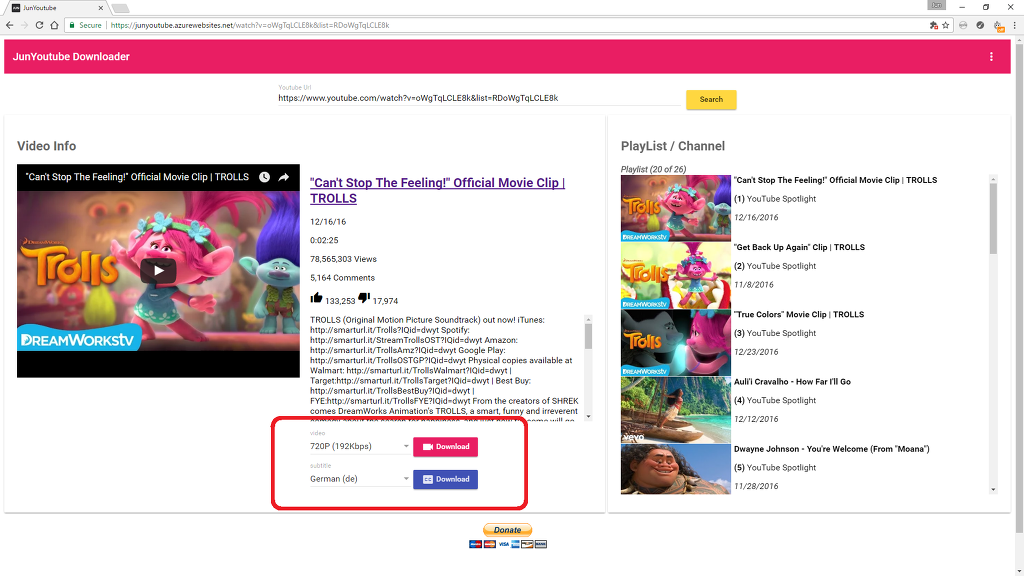Select the "How Far I'll Go" playlist thumbnail
The width and height of the screenshot is (1024, 576).
[x=676, y=410]
